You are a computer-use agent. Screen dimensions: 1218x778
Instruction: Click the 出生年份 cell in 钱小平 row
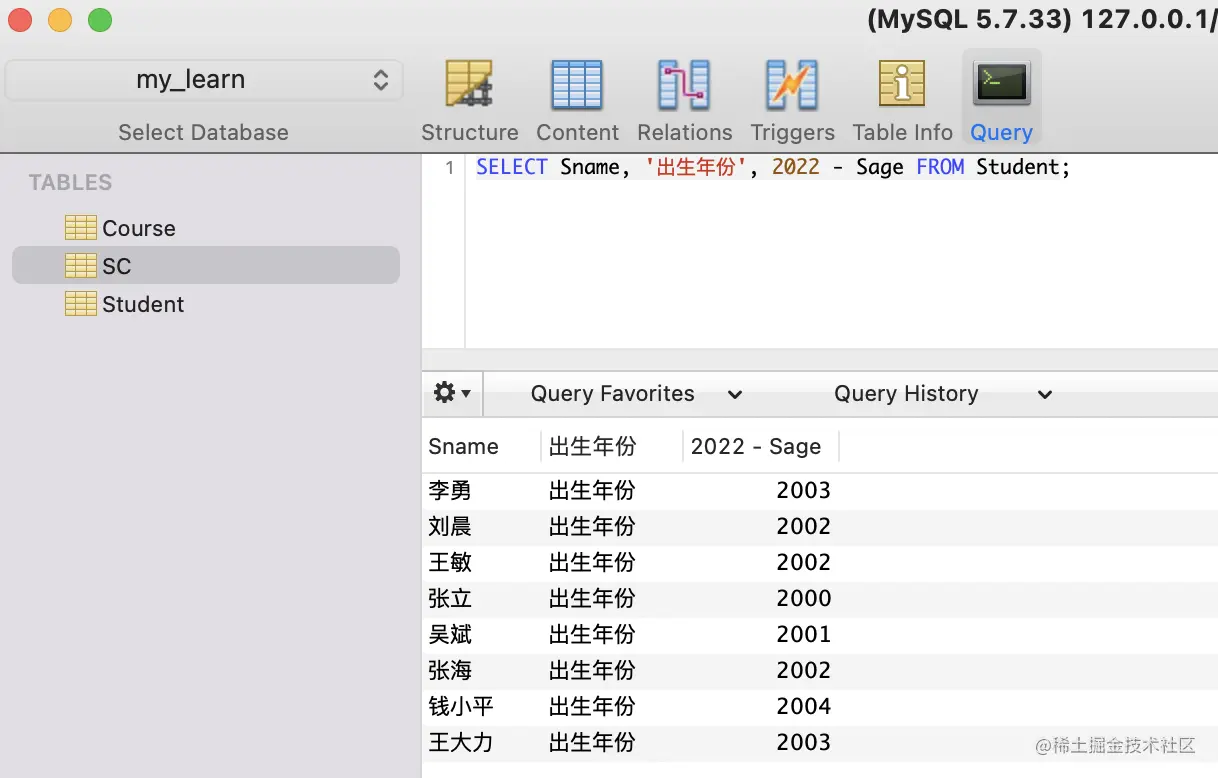592,706
